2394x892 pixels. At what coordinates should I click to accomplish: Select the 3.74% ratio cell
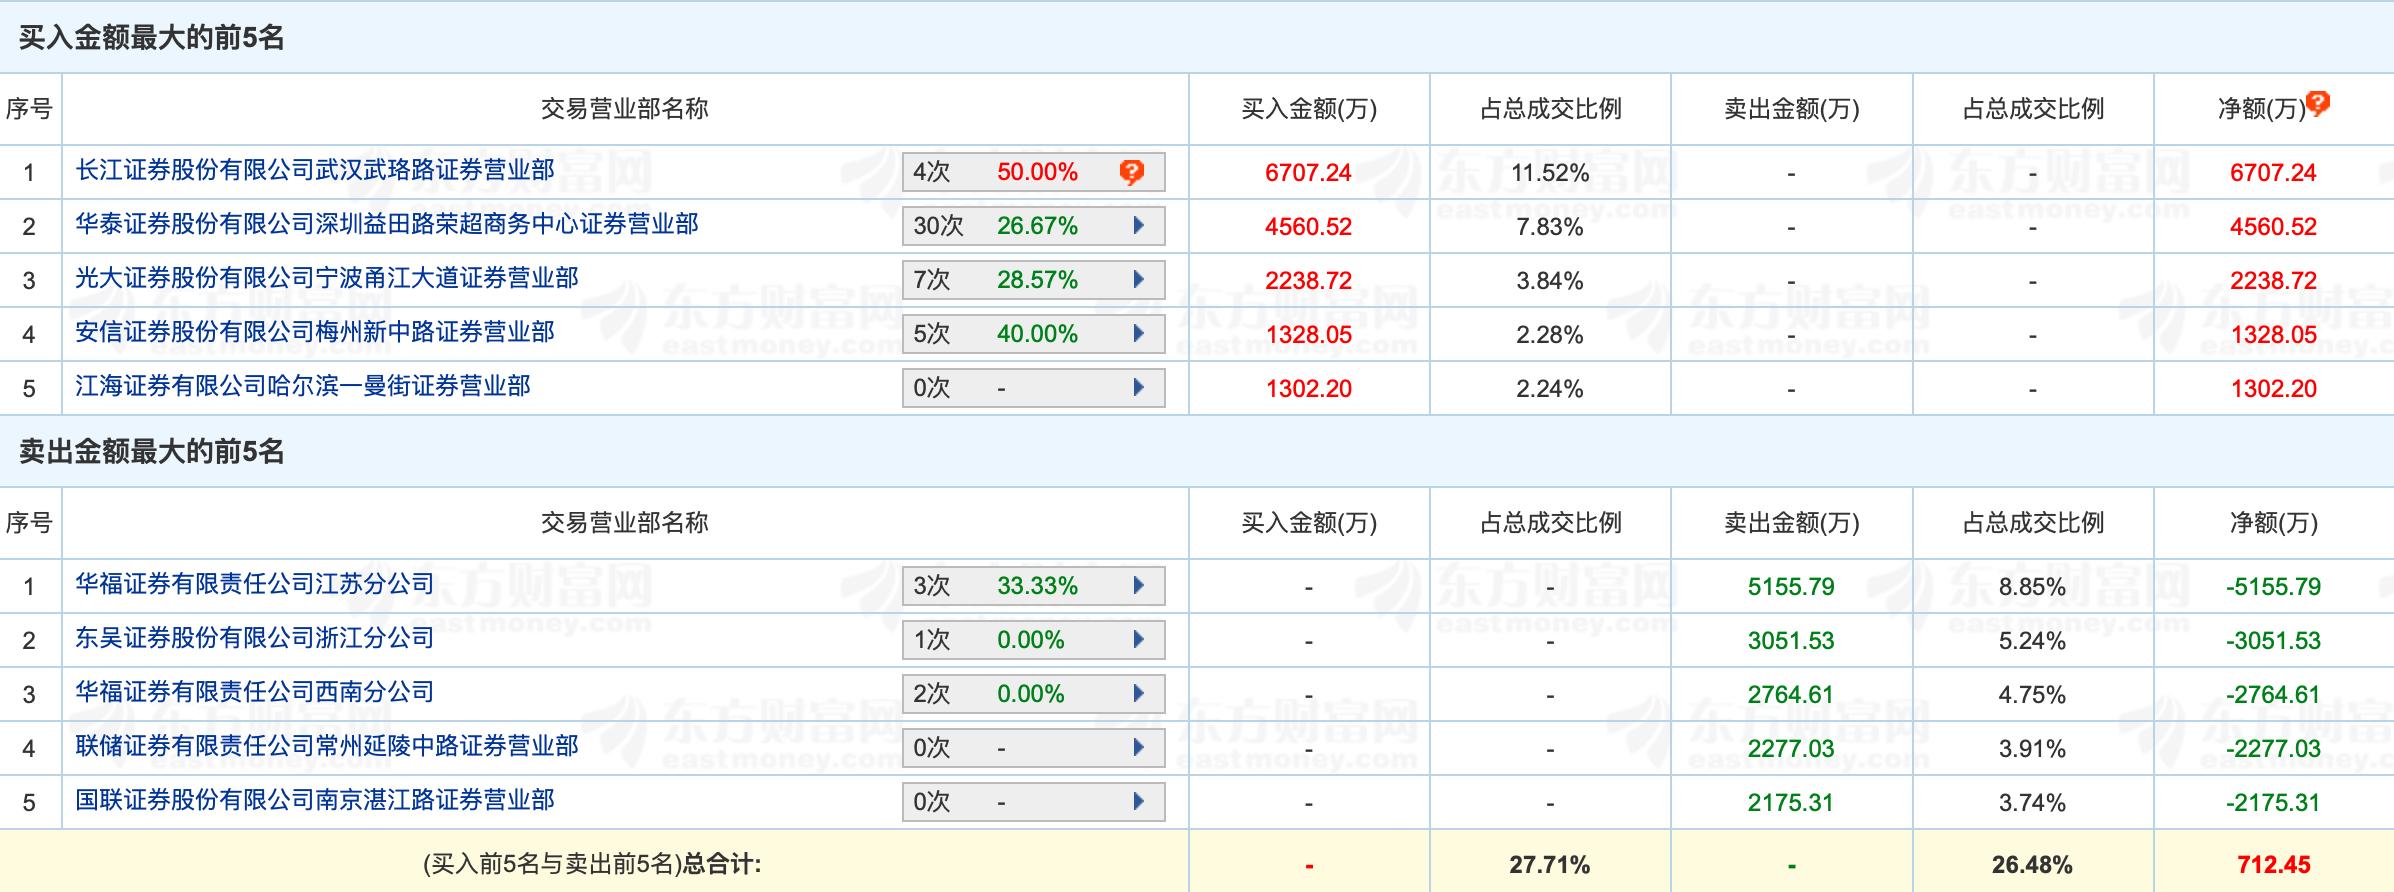point(2032,803)
